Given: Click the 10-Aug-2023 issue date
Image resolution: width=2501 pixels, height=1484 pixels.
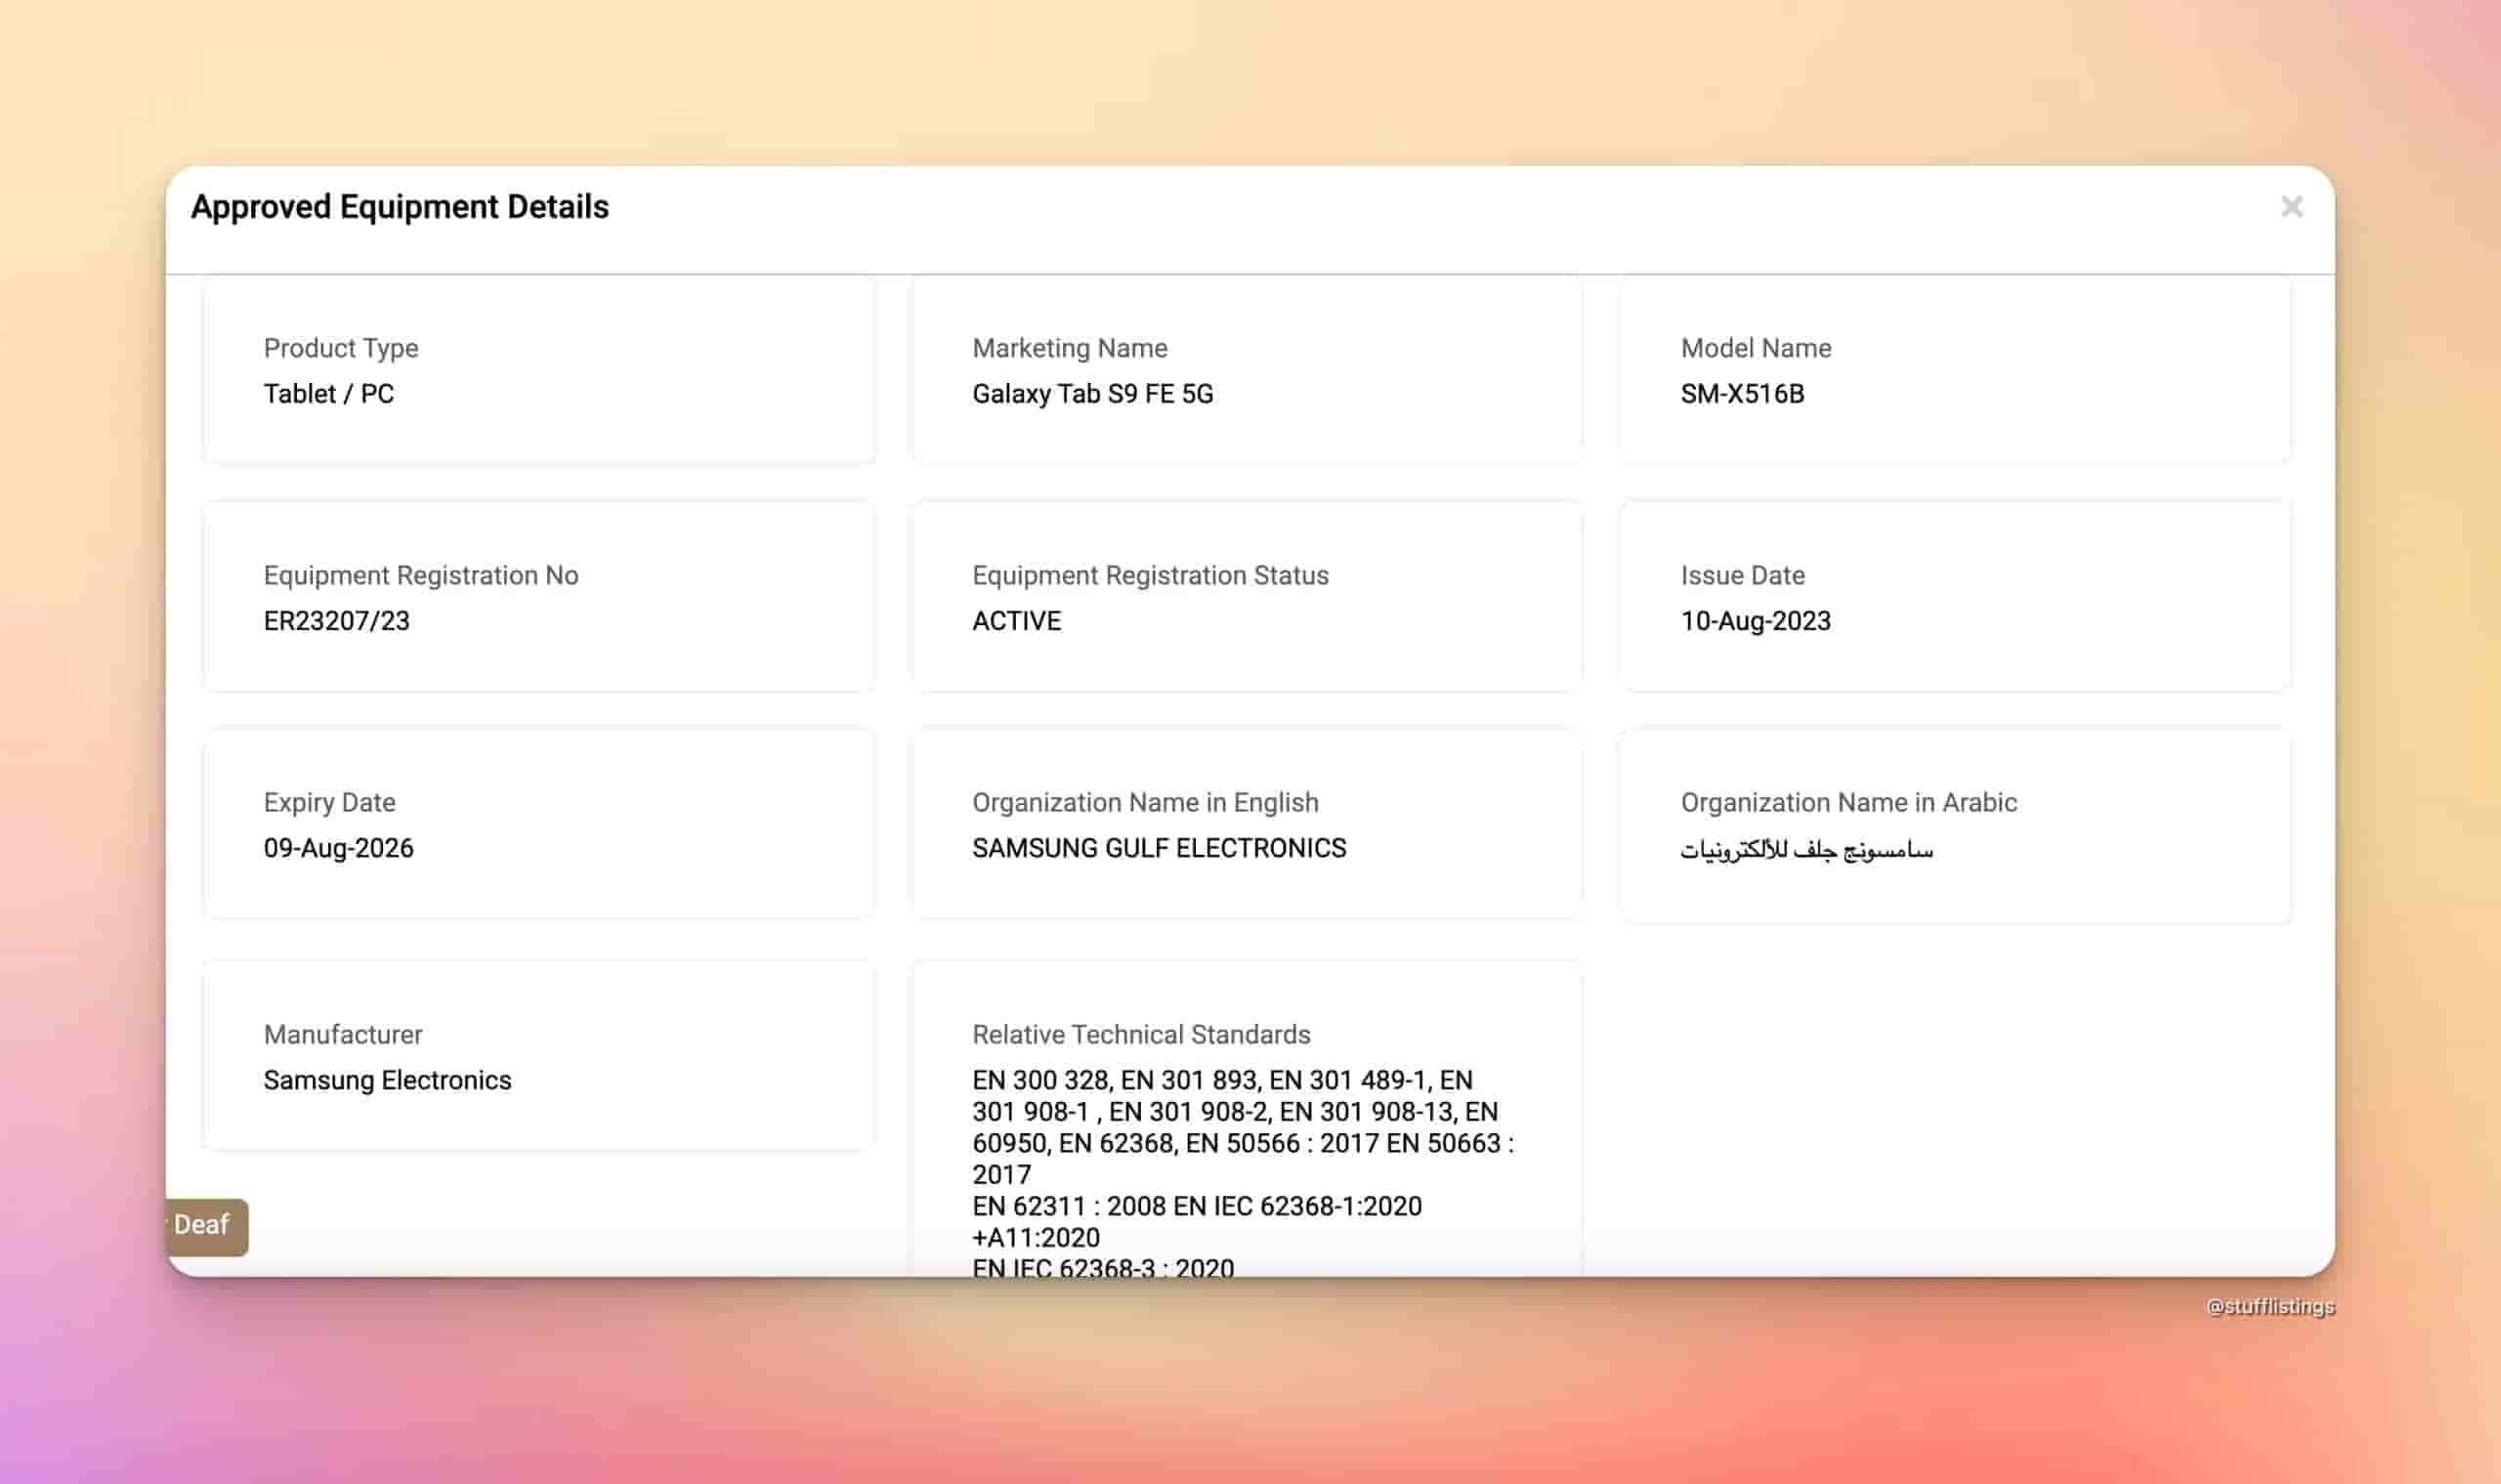Looking at the screenshot, I should 1755,621.
